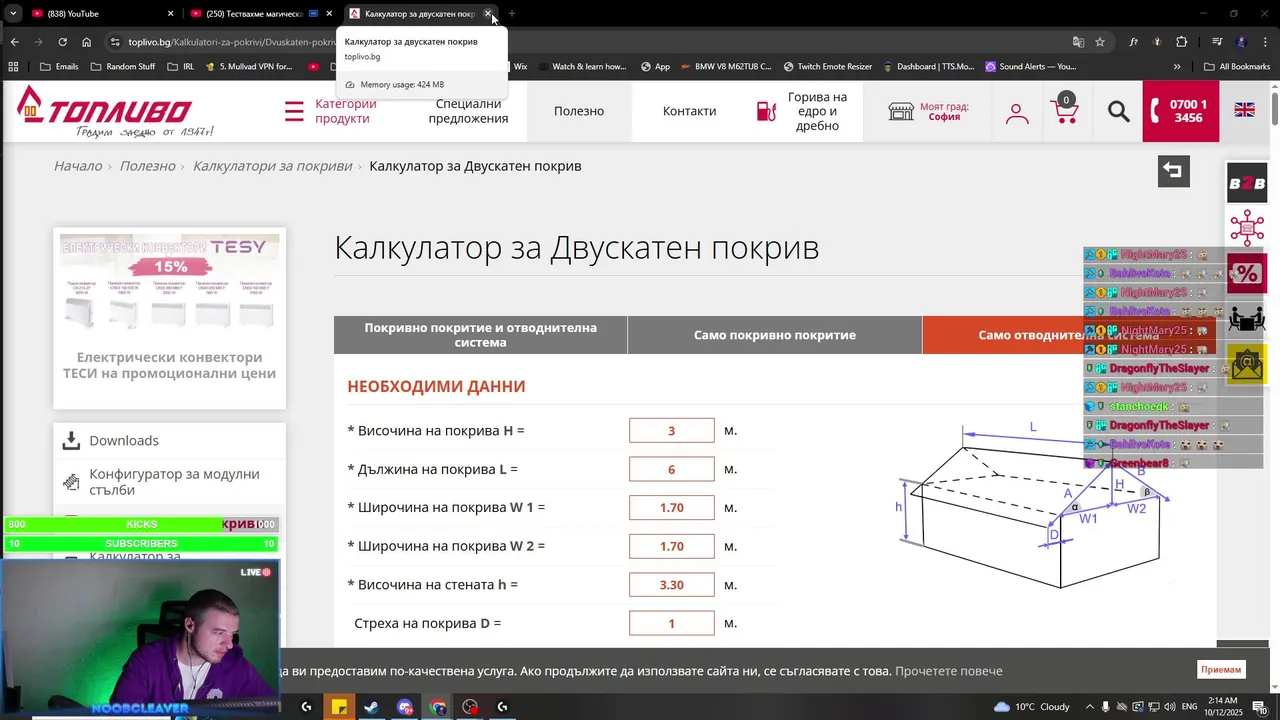Edit the roof width W 2 field
Screen dimensions: 1280x720
click(x=672, y=546)
